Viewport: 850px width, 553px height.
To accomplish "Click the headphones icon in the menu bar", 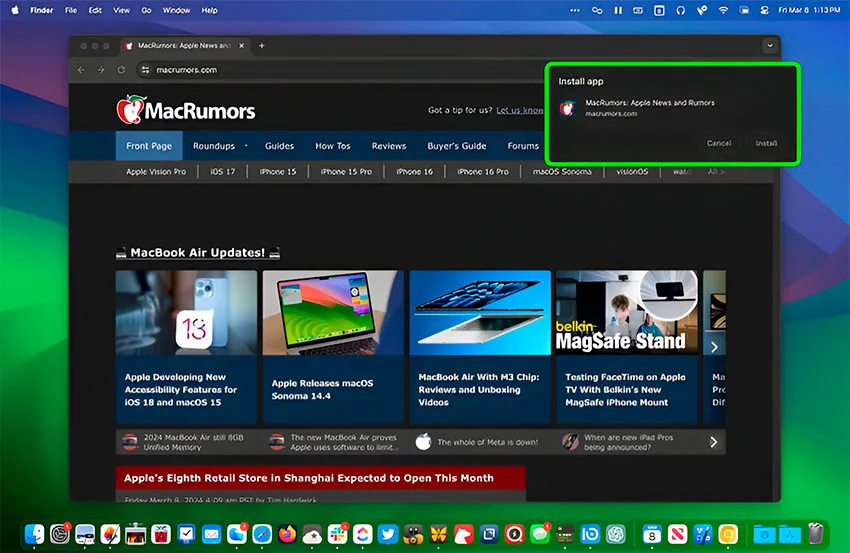I will pos(680,10).
